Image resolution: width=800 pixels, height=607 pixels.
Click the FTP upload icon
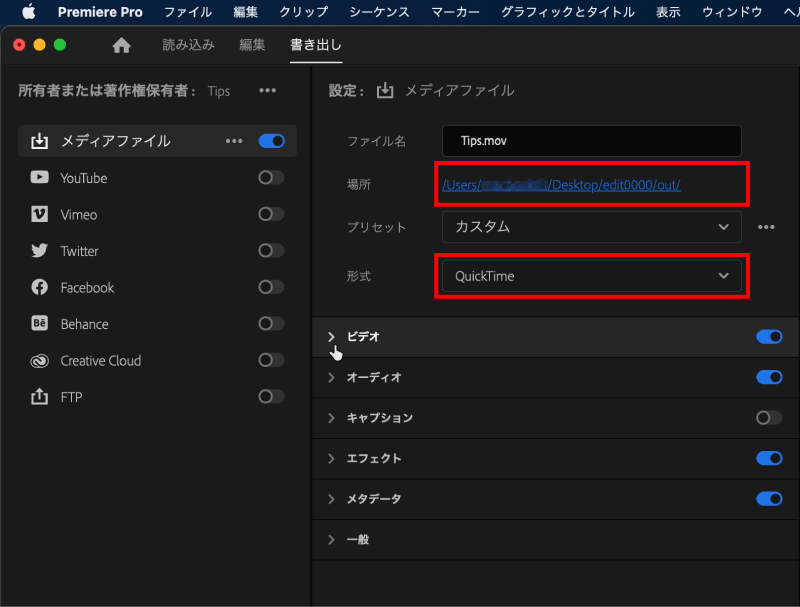[39, 396]
